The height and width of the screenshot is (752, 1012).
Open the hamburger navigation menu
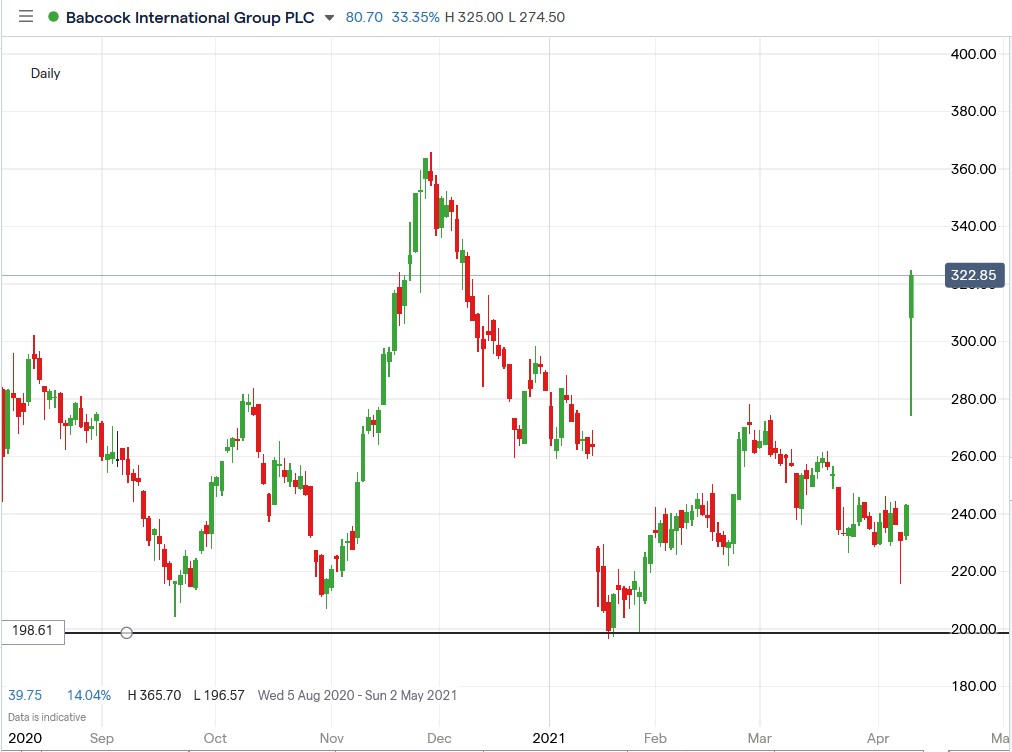[x=24, y=17]
